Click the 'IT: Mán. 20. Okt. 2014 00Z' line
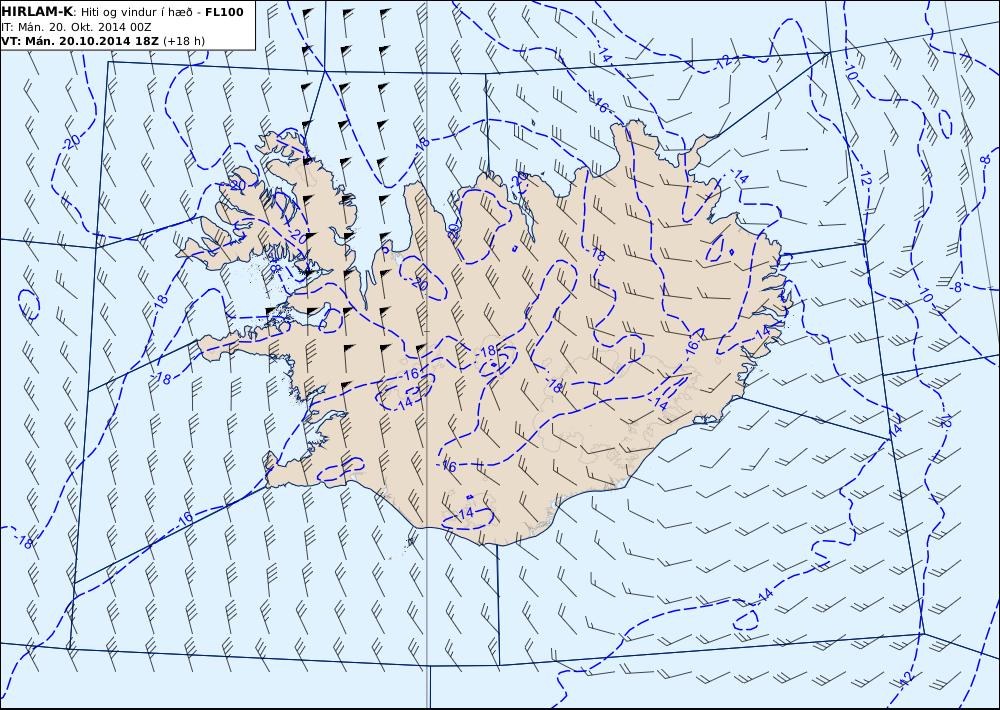1000x710 pixels. 76,27
